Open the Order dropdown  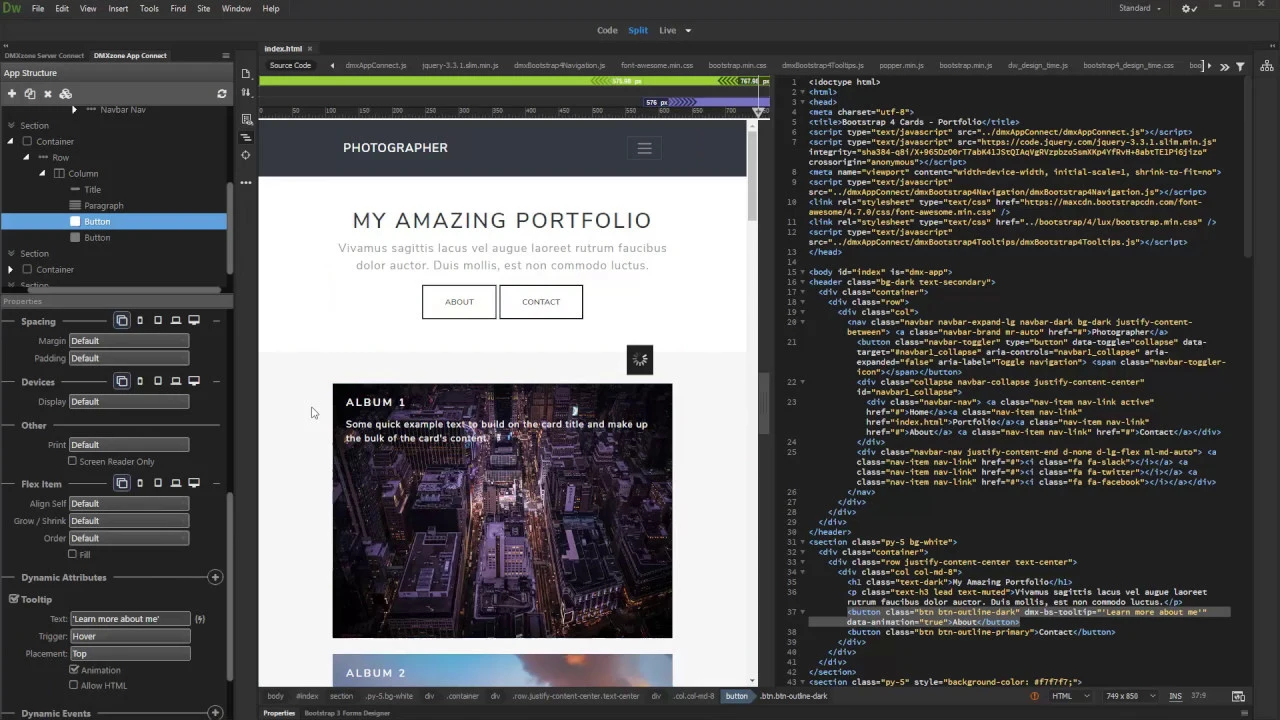click(129, 538)
